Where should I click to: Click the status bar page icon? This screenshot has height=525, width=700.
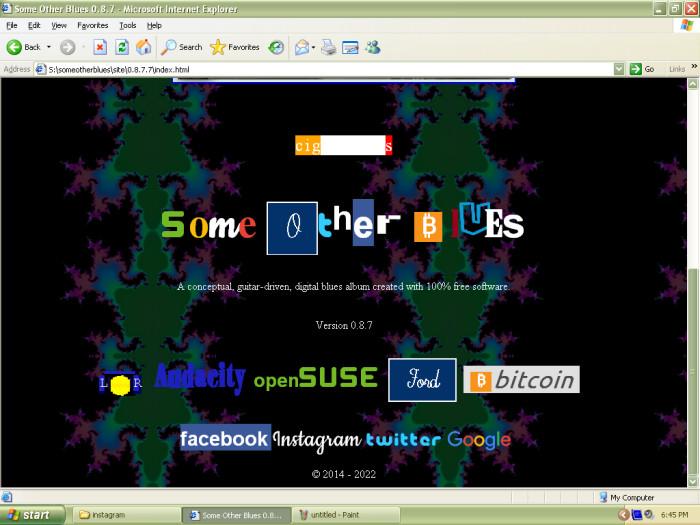click(7, 497)
